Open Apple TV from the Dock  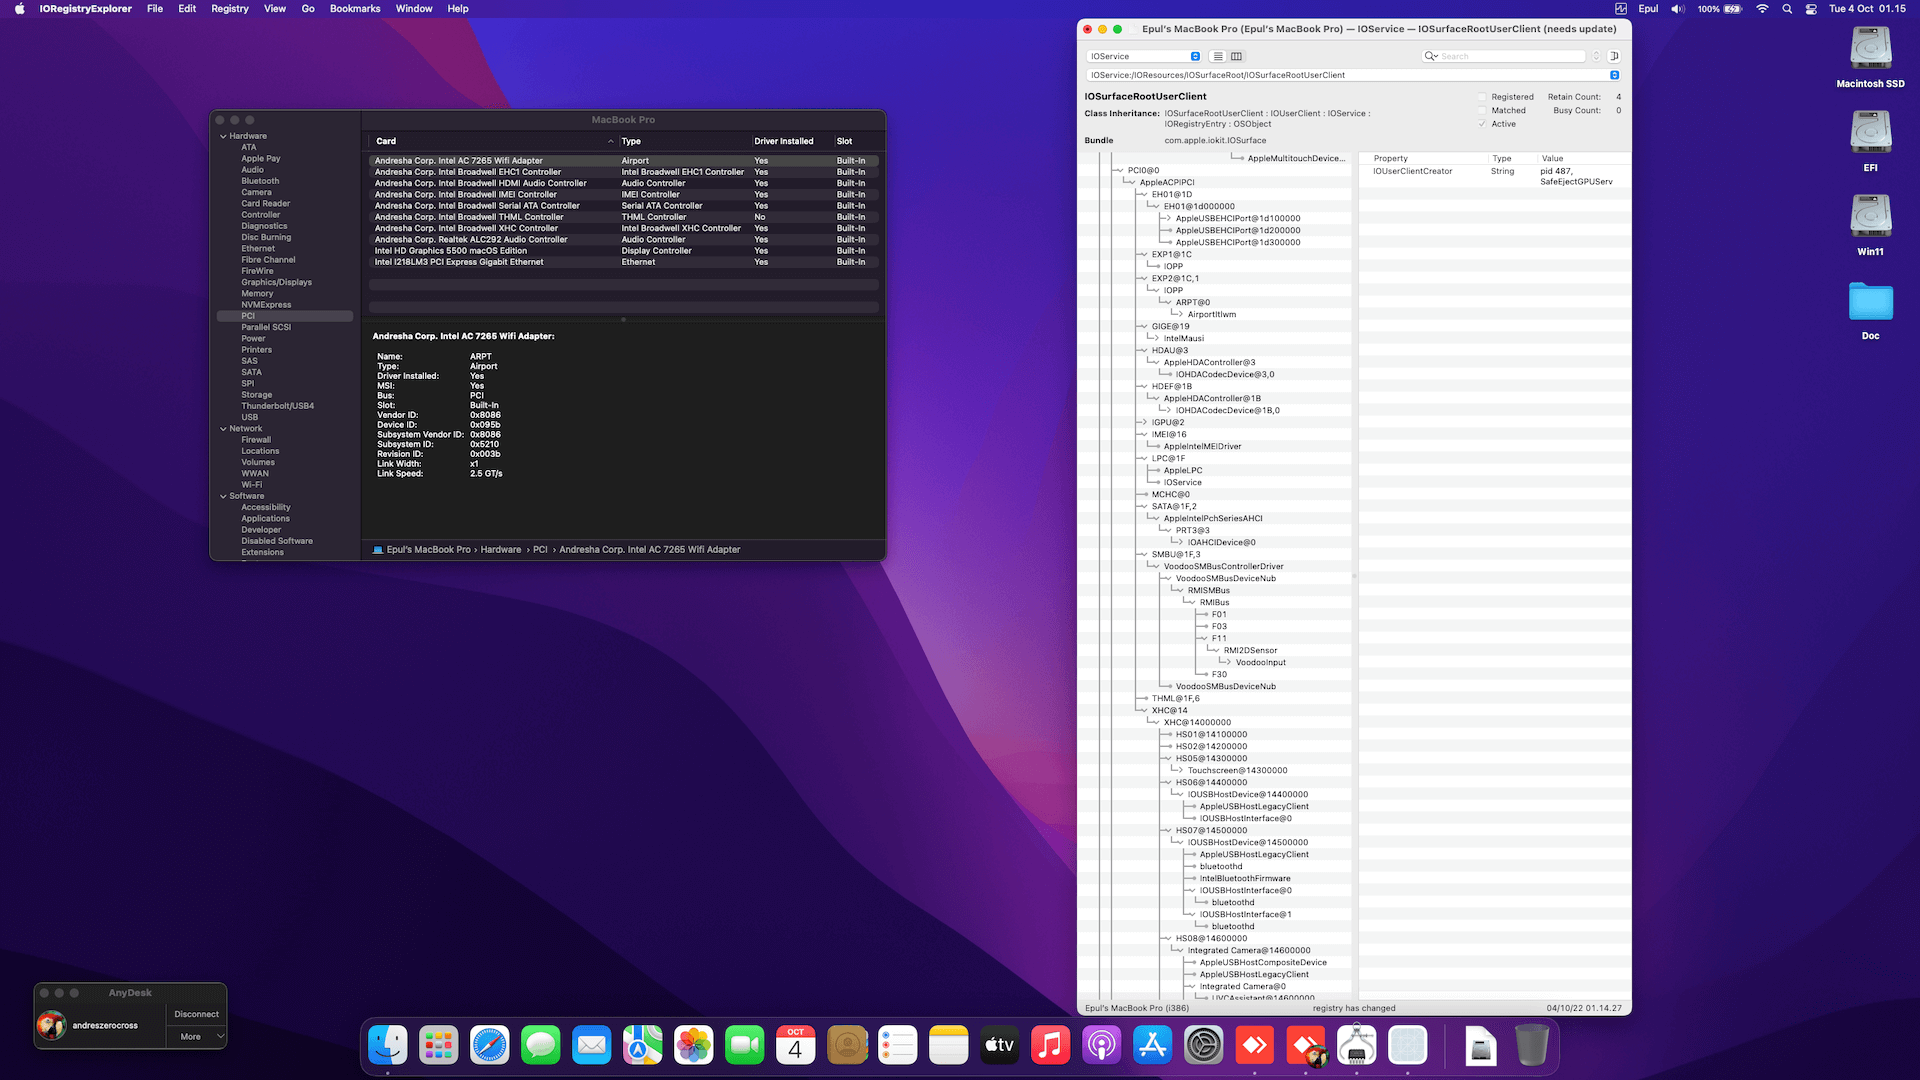1000,1046
